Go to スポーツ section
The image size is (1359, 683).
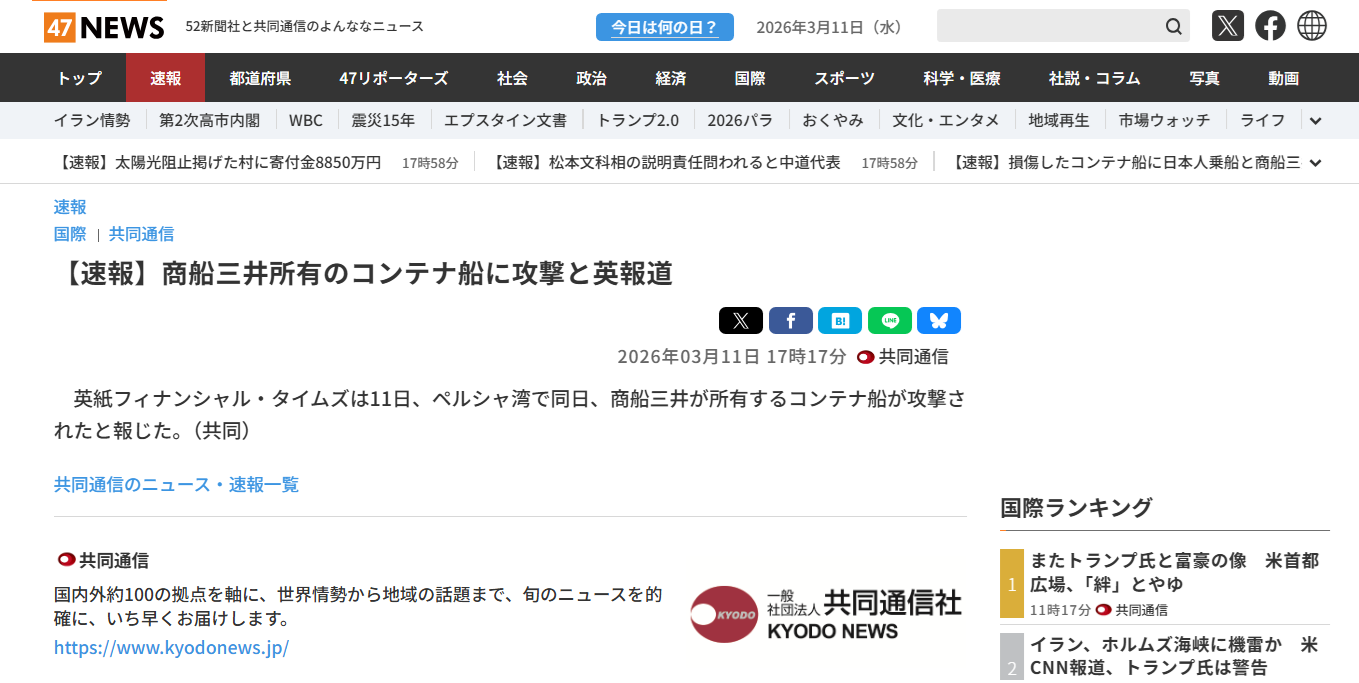tap(844, 78)
